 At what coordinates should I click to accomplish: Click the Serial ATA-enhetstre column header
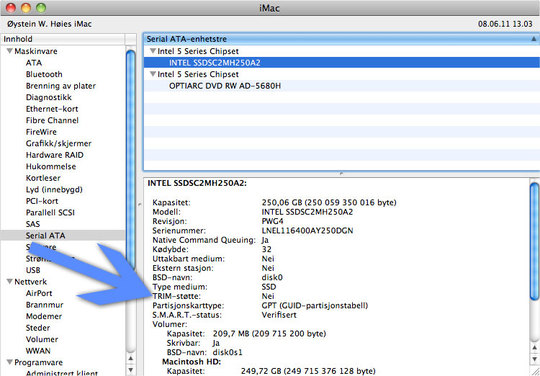click(341, 39)
